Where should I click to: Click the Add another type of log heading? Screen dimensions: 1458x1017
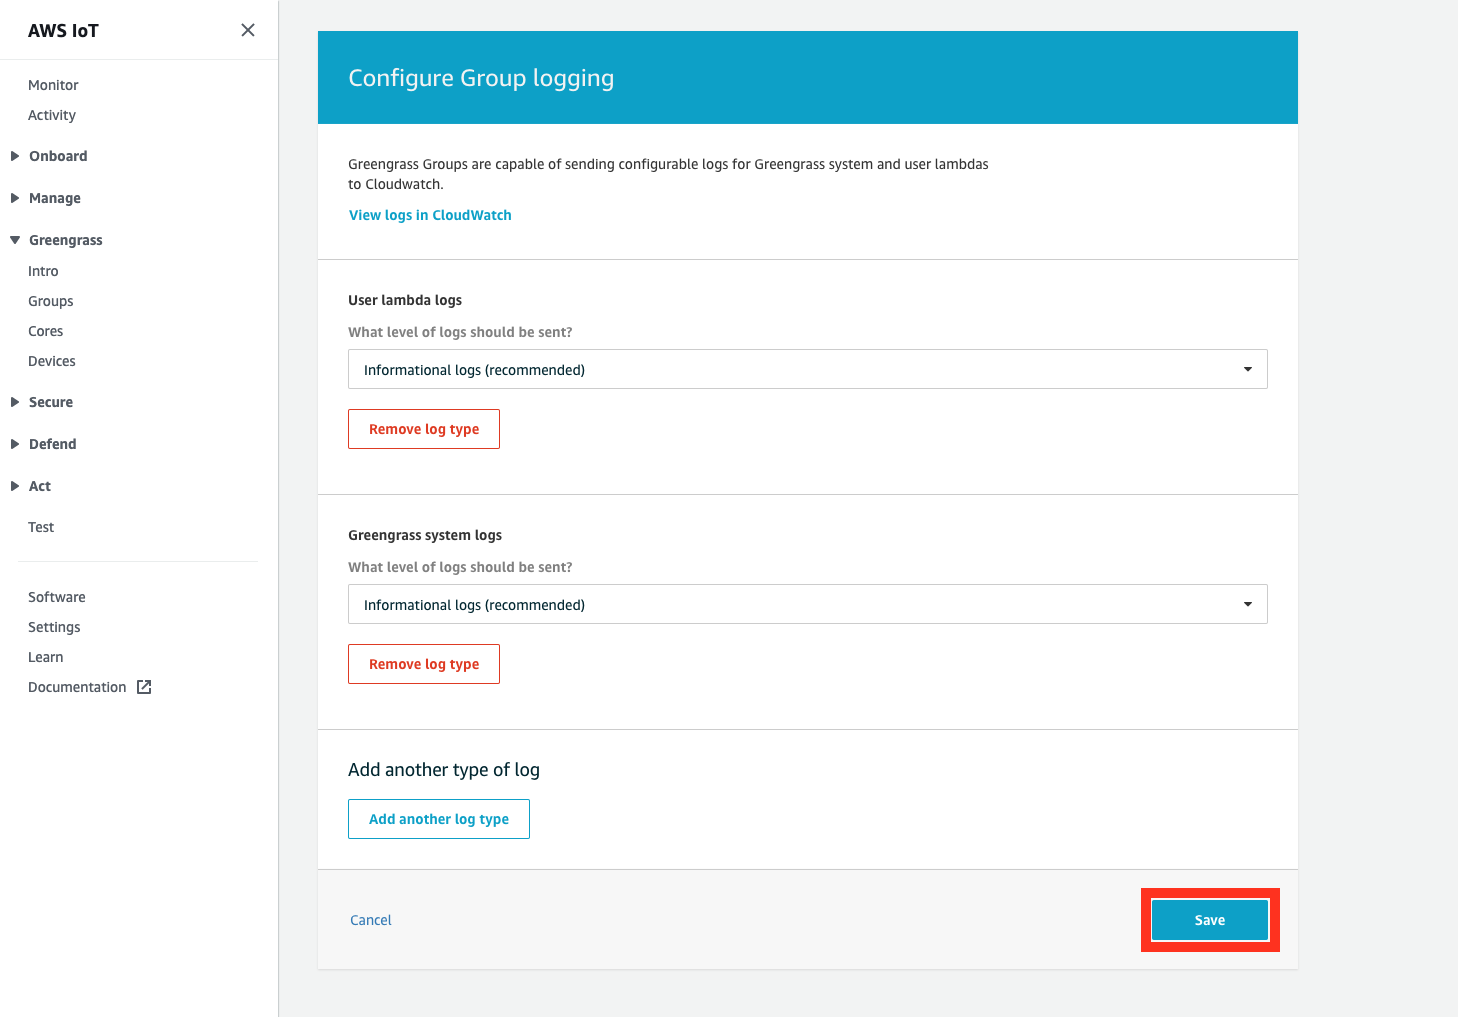point(444,770)
